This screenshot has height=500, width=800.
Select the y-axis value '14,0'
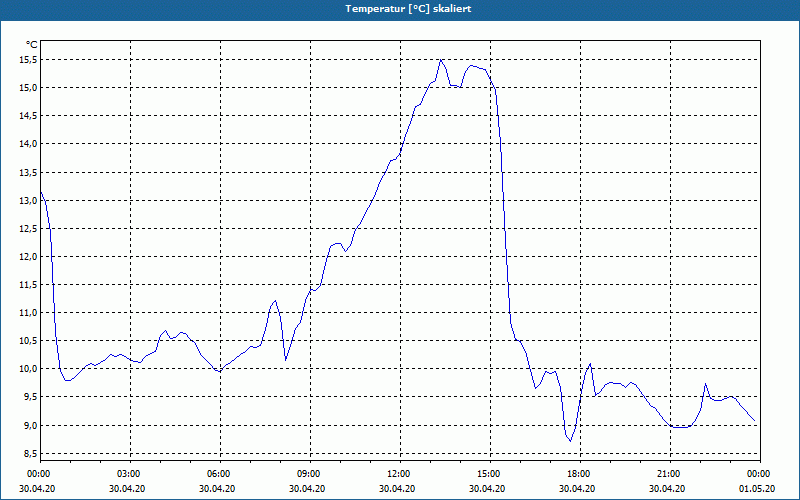(29, 144)
